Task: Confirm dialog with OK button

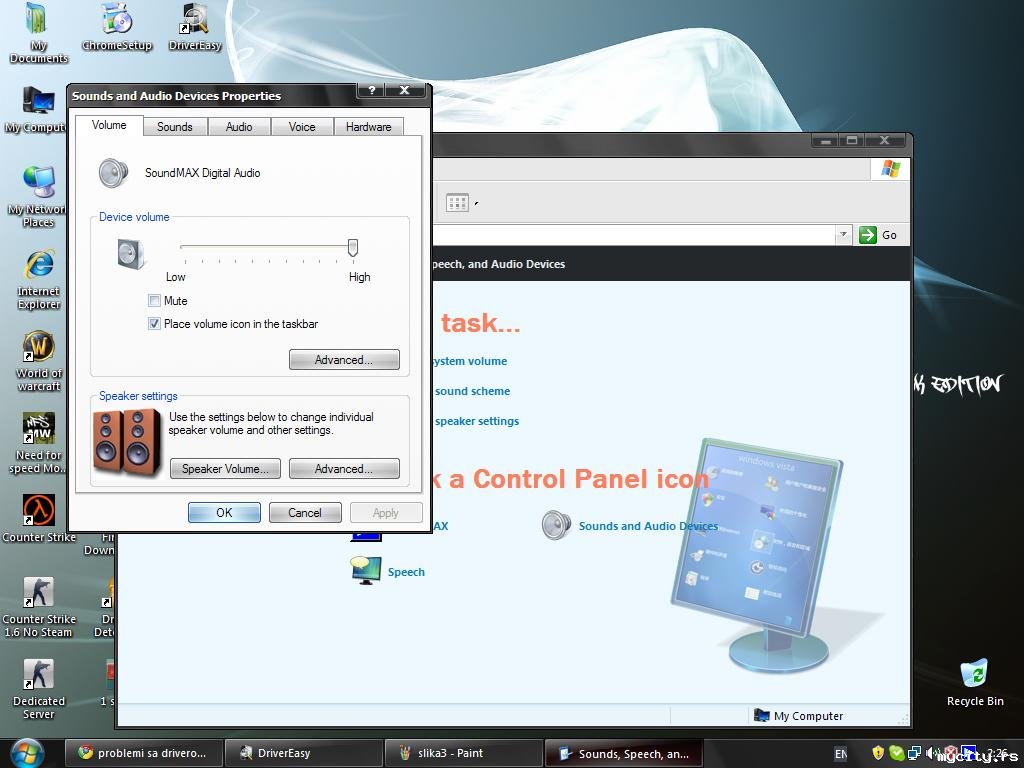Action: point(224,513)
